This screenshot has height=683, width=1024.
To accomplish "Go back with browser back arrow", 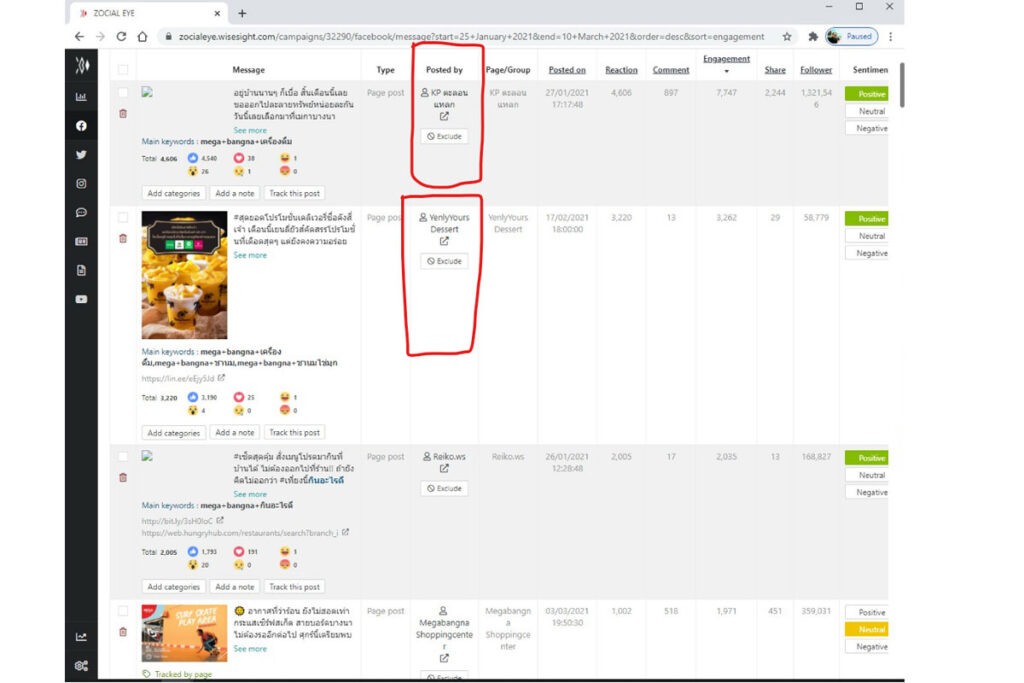I will [x=80, y=37].
